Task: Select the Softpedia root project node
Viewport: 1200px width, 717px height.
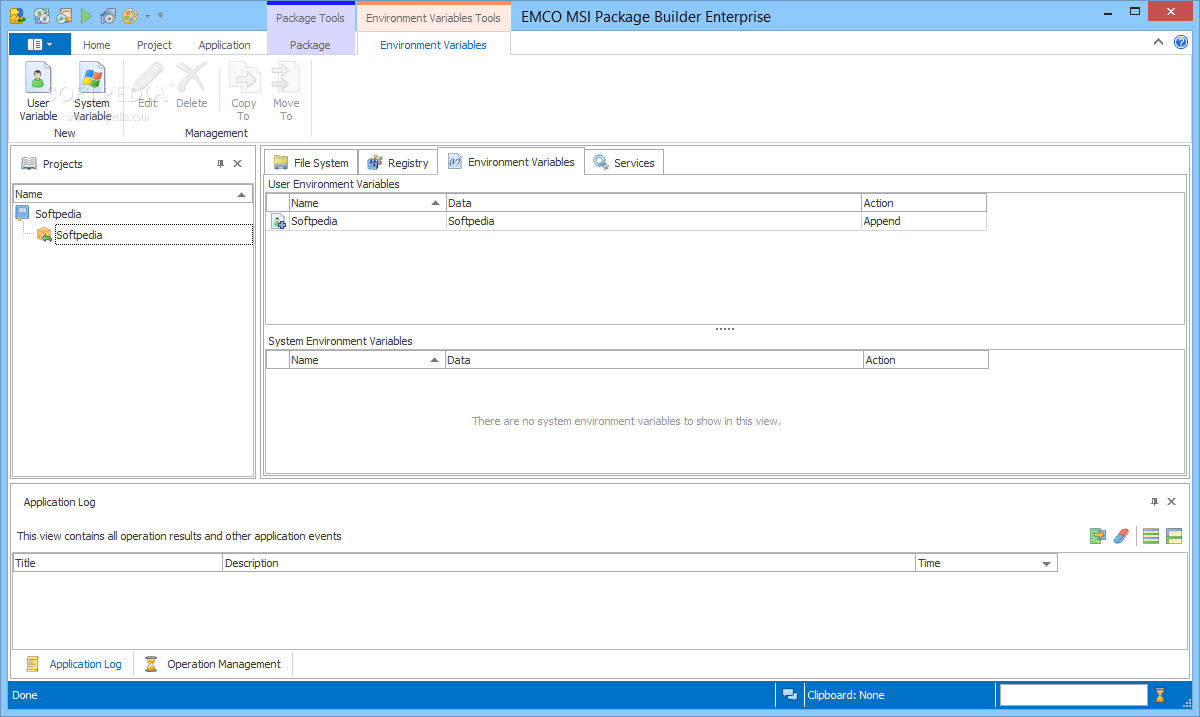Action: click(x=58, y=214)
